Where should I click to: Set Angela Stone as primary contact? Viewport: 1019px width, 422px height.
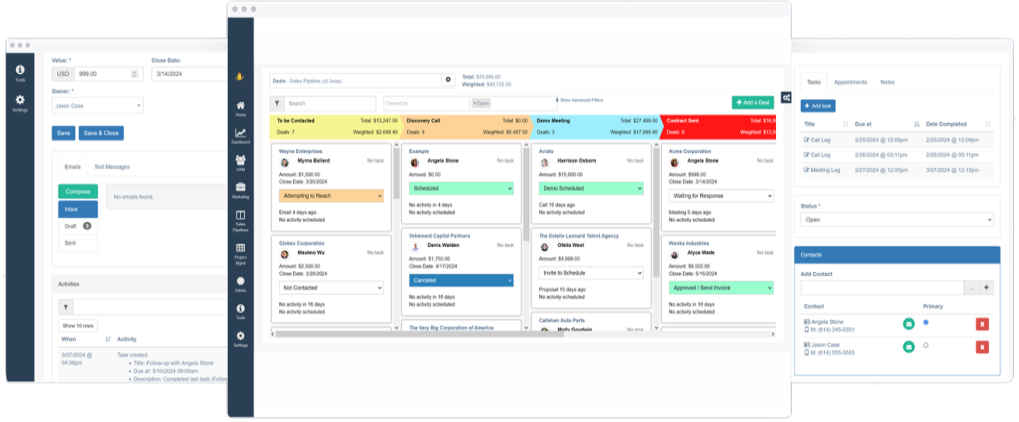coord(925,322)
